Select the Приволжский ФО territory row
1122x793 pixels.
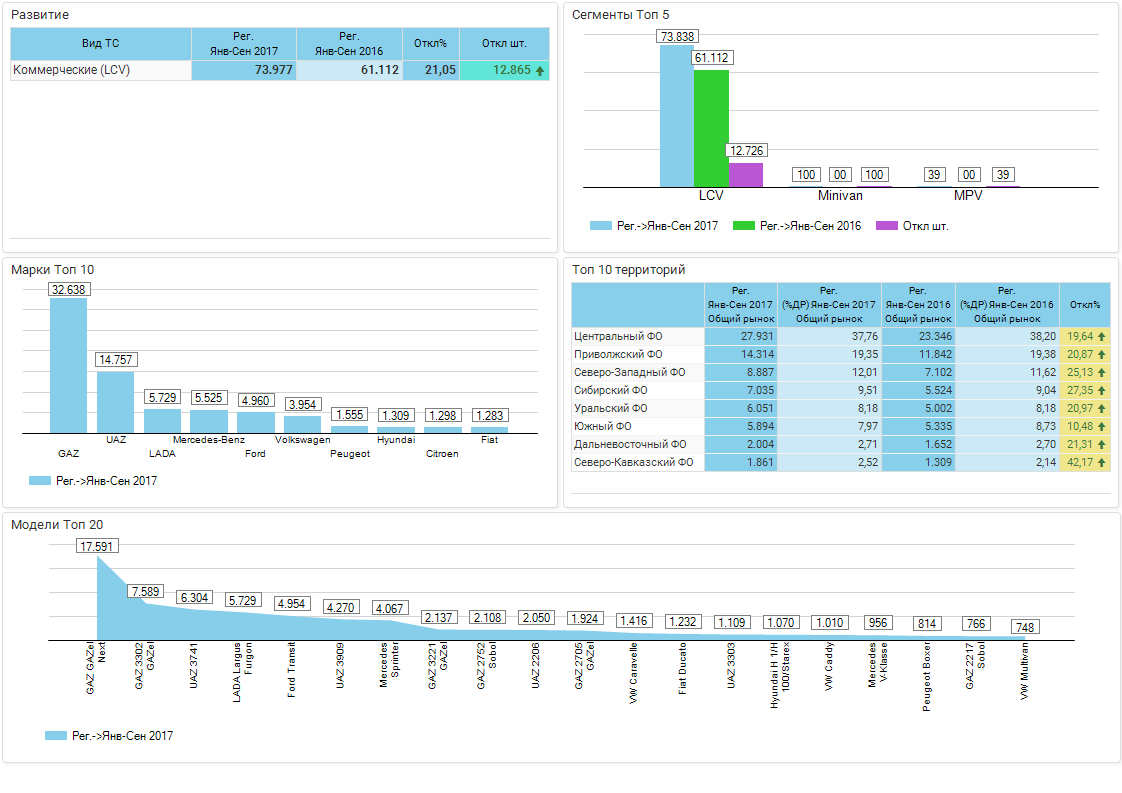click(619, 355)
